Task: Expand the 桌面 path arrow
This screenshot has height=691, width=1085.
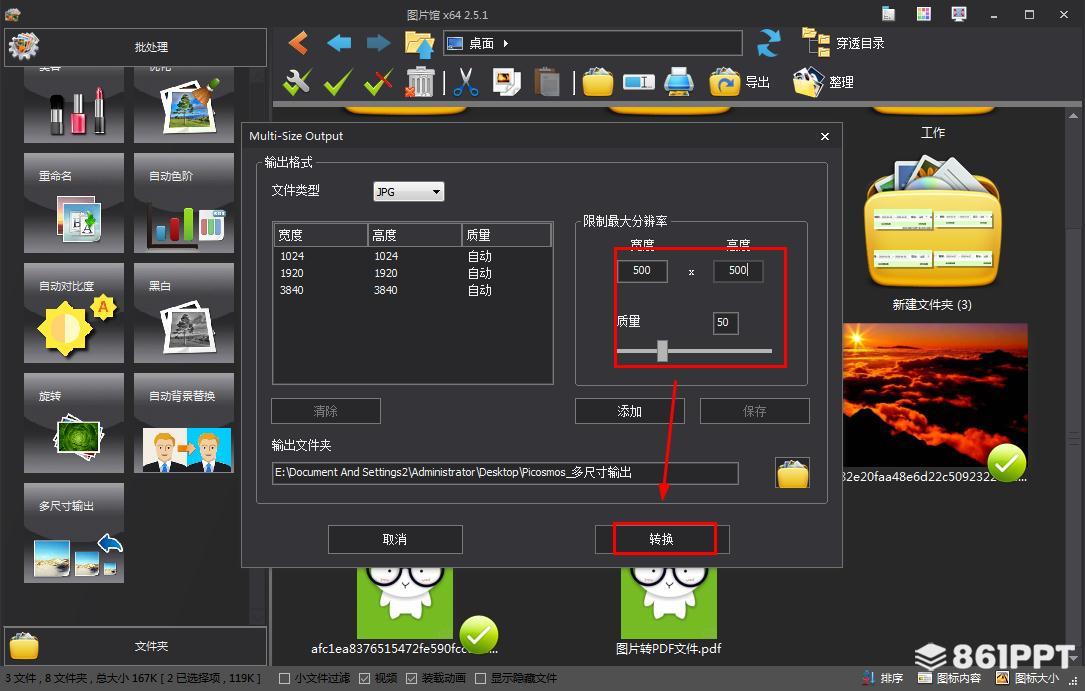Action: coord(506,44)
